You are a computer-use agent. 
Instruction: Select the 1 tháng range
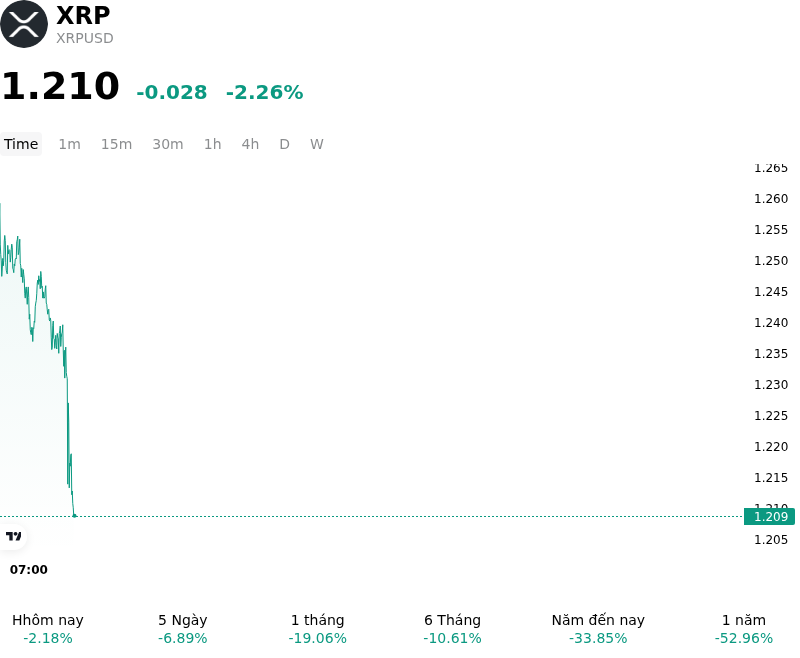click(317, 628)
